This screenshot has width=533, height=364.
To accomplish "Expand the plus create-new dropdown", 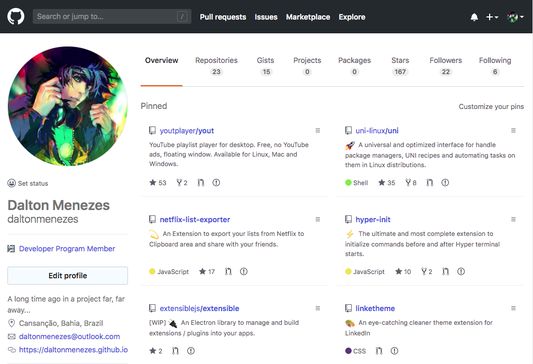I will pos(492,17).
